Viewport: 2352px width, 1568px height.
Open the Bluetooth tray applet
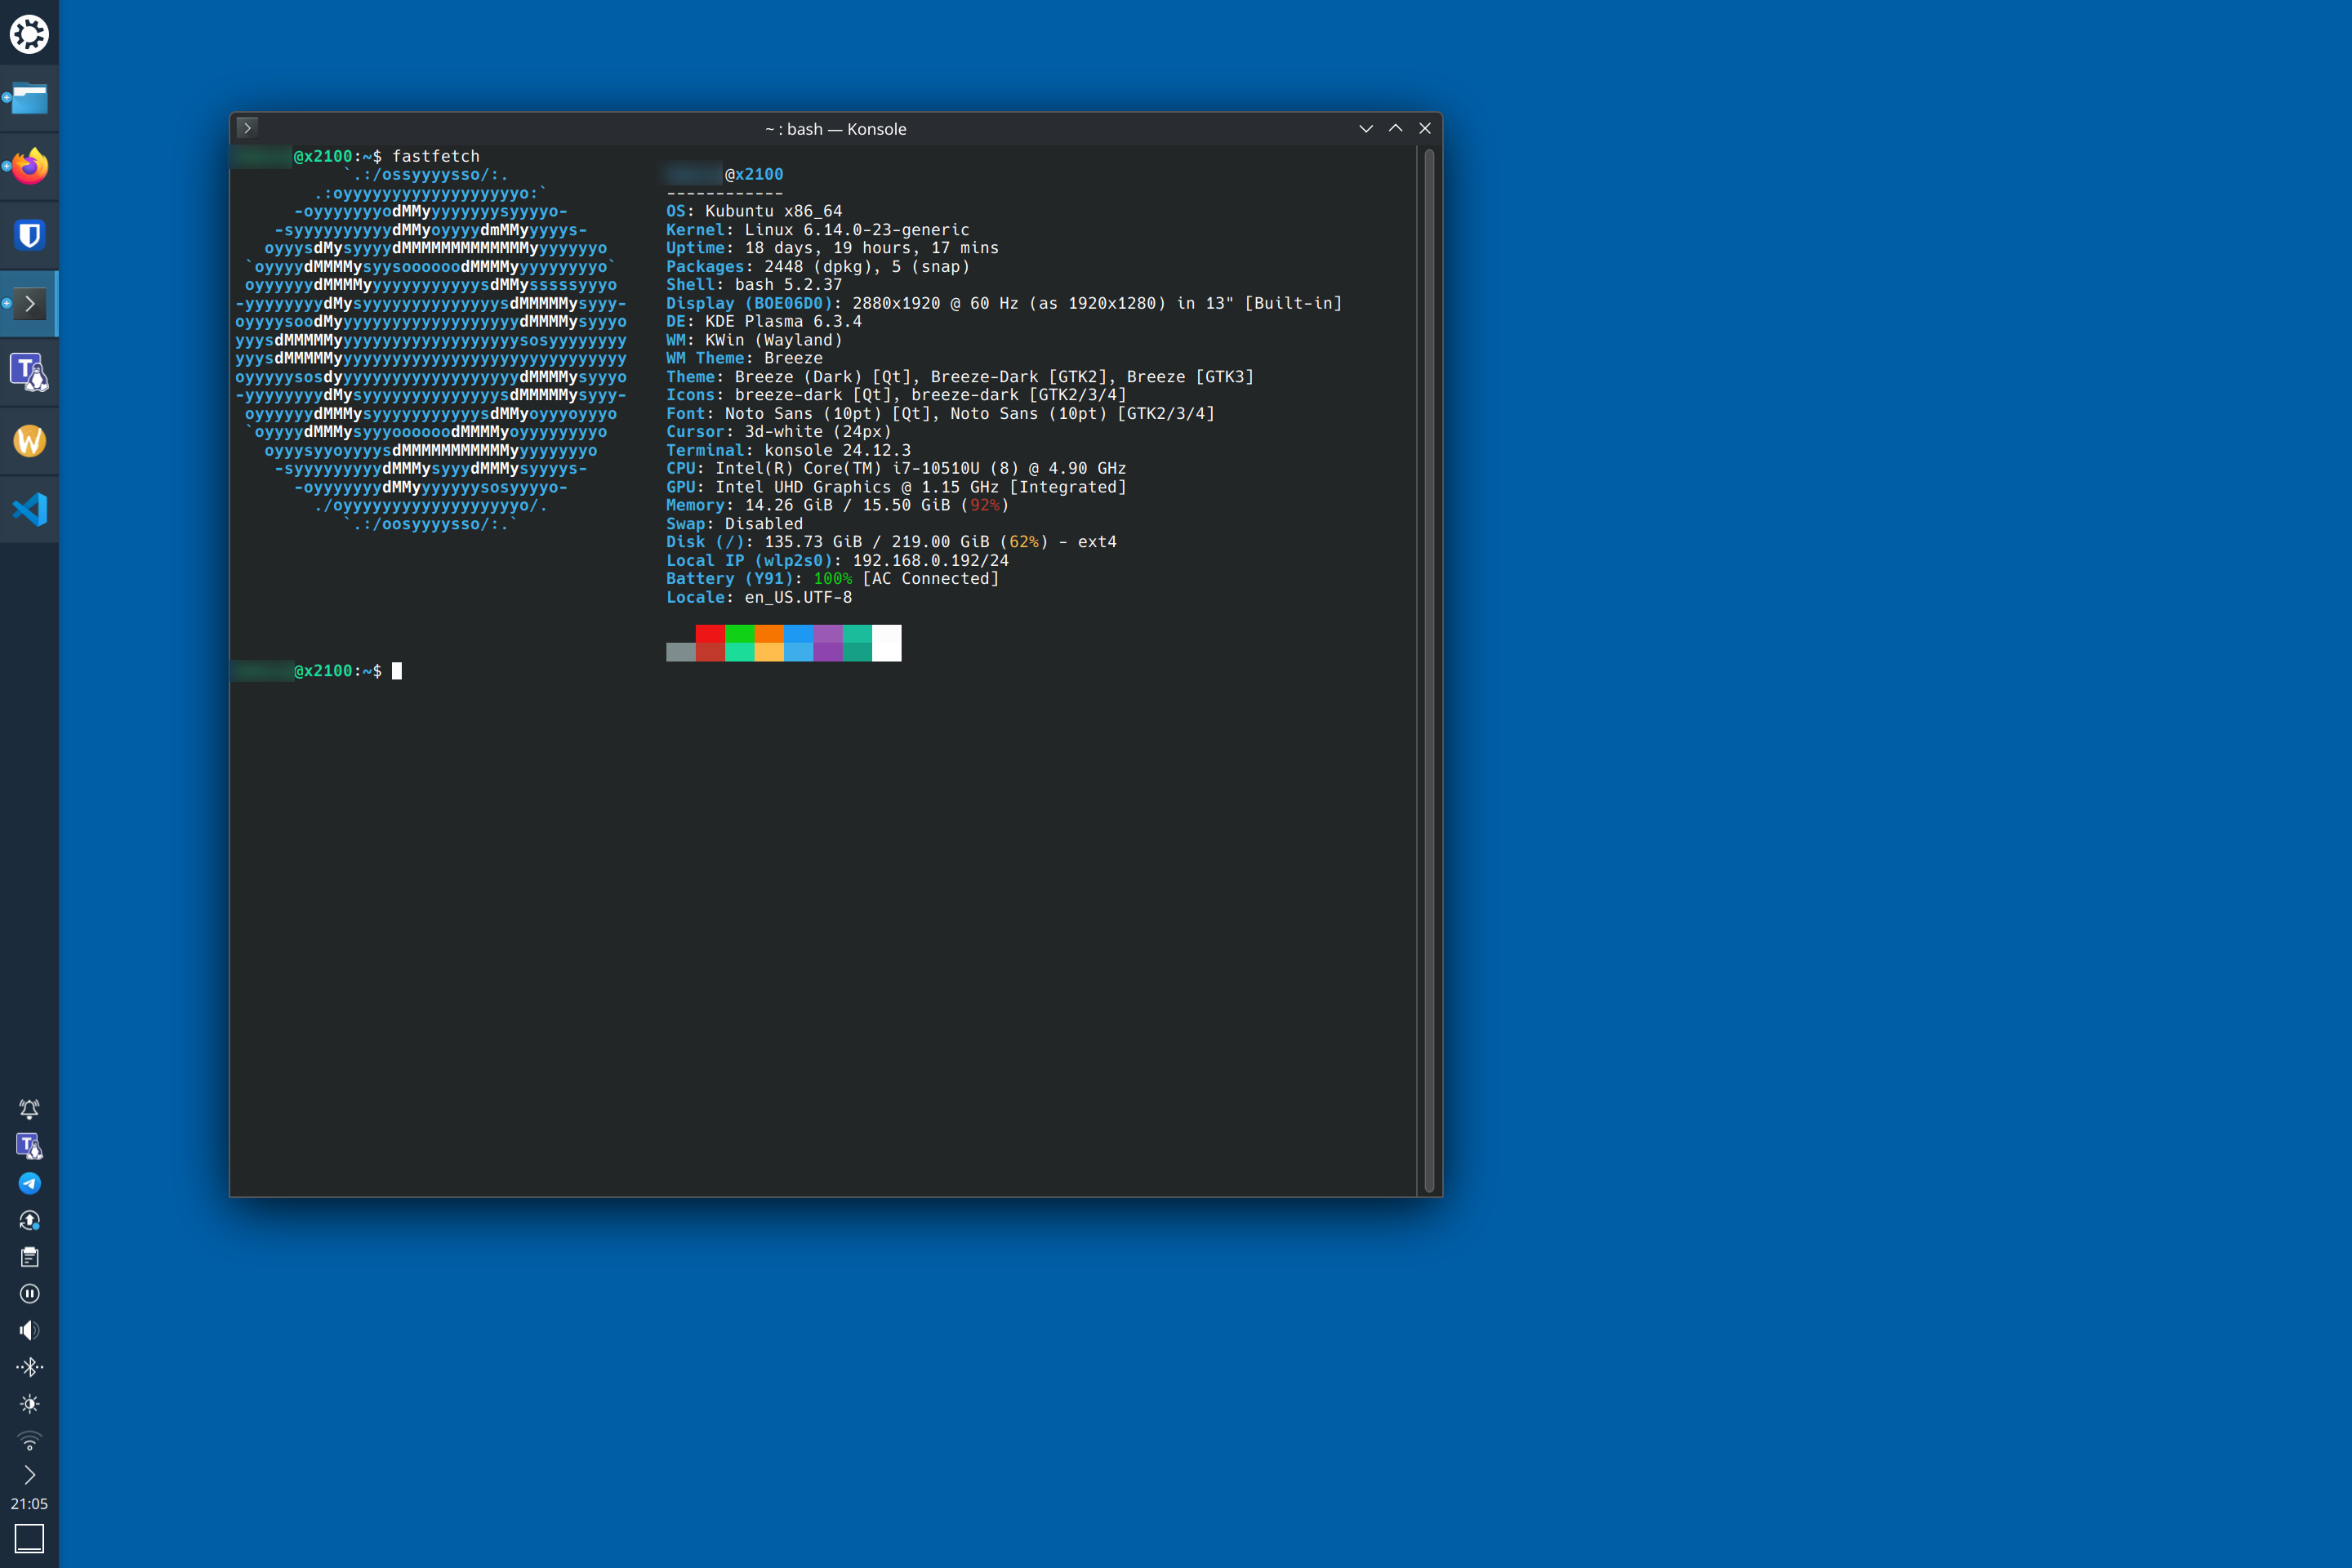point(29,1367)
